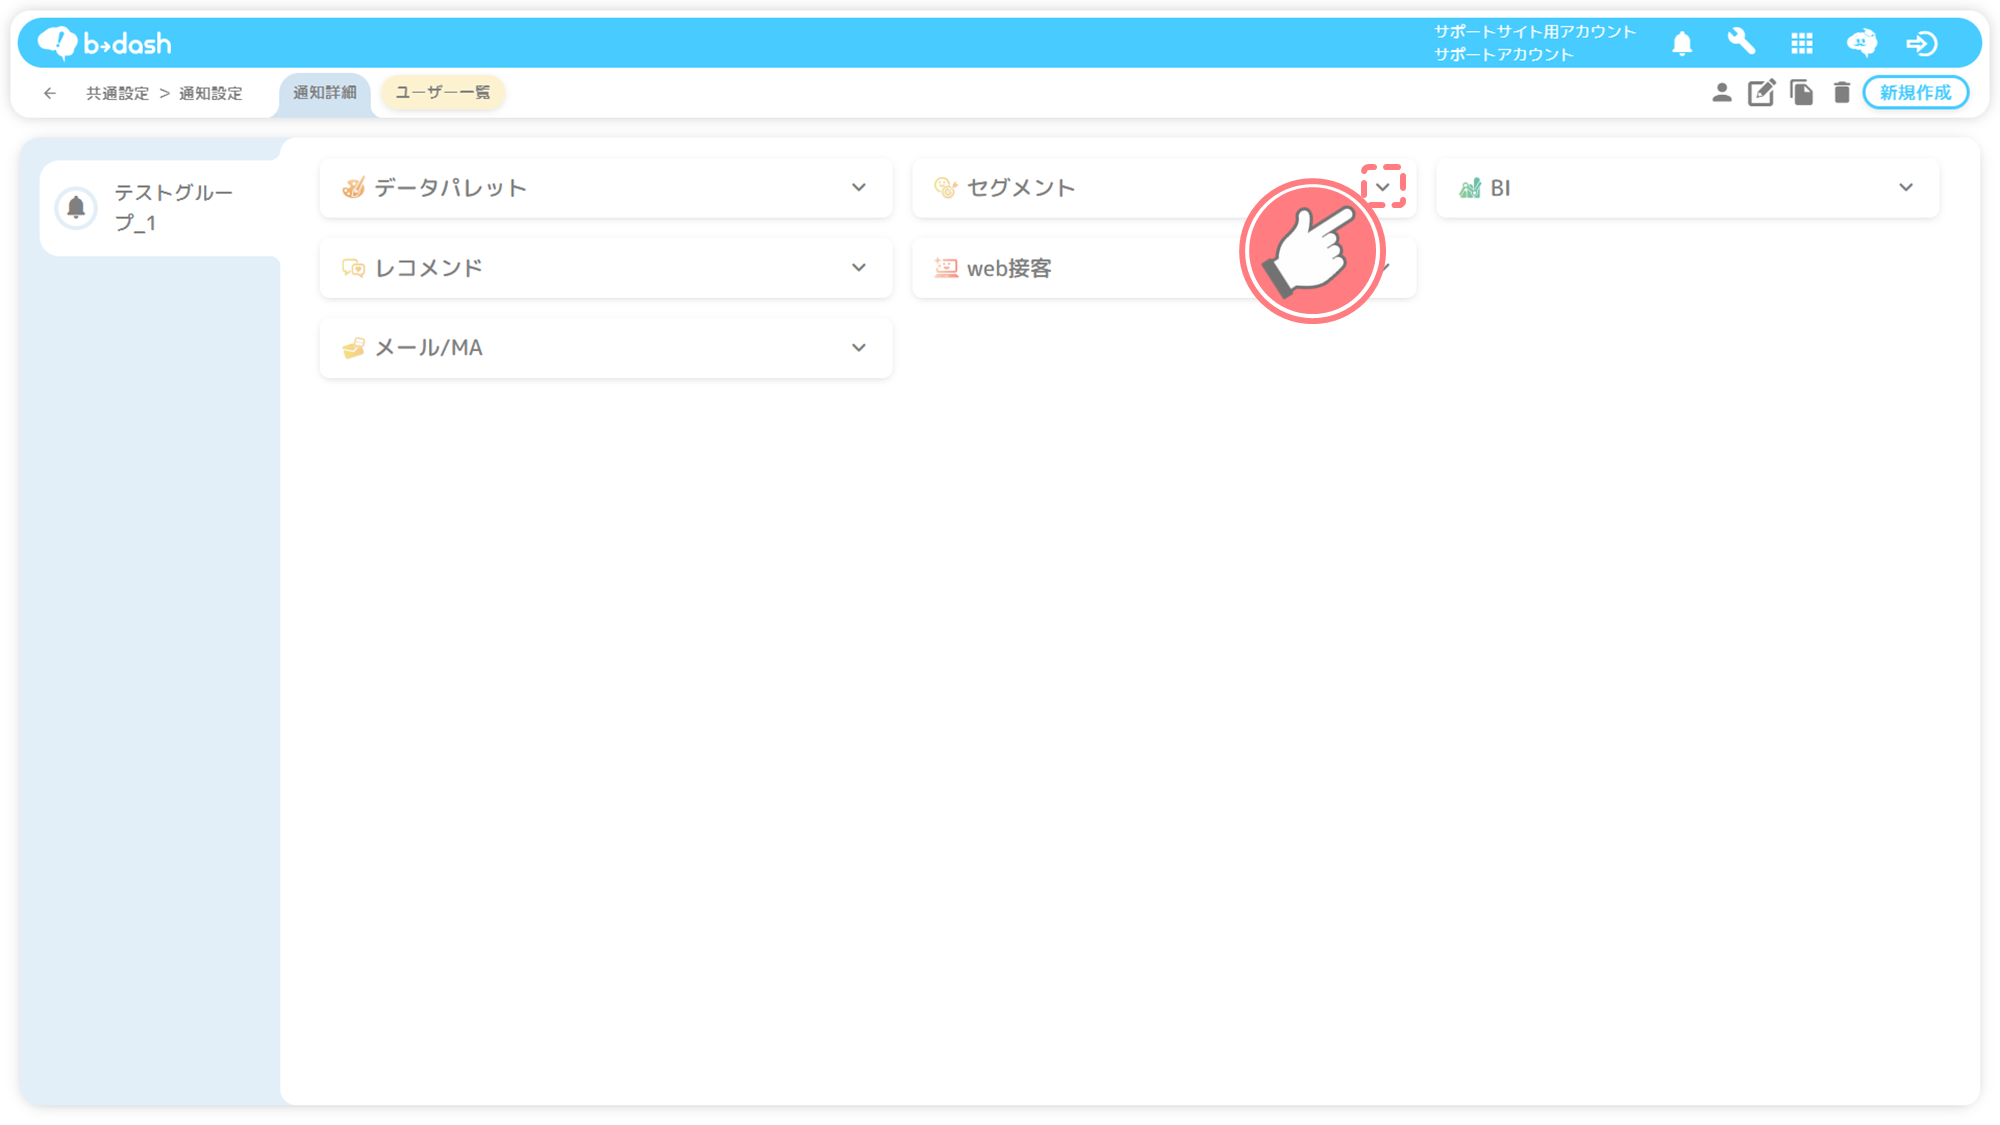Expand the BI panel
The width and height of the screenshot is (2000, 1125).
tap(1905, 188)
